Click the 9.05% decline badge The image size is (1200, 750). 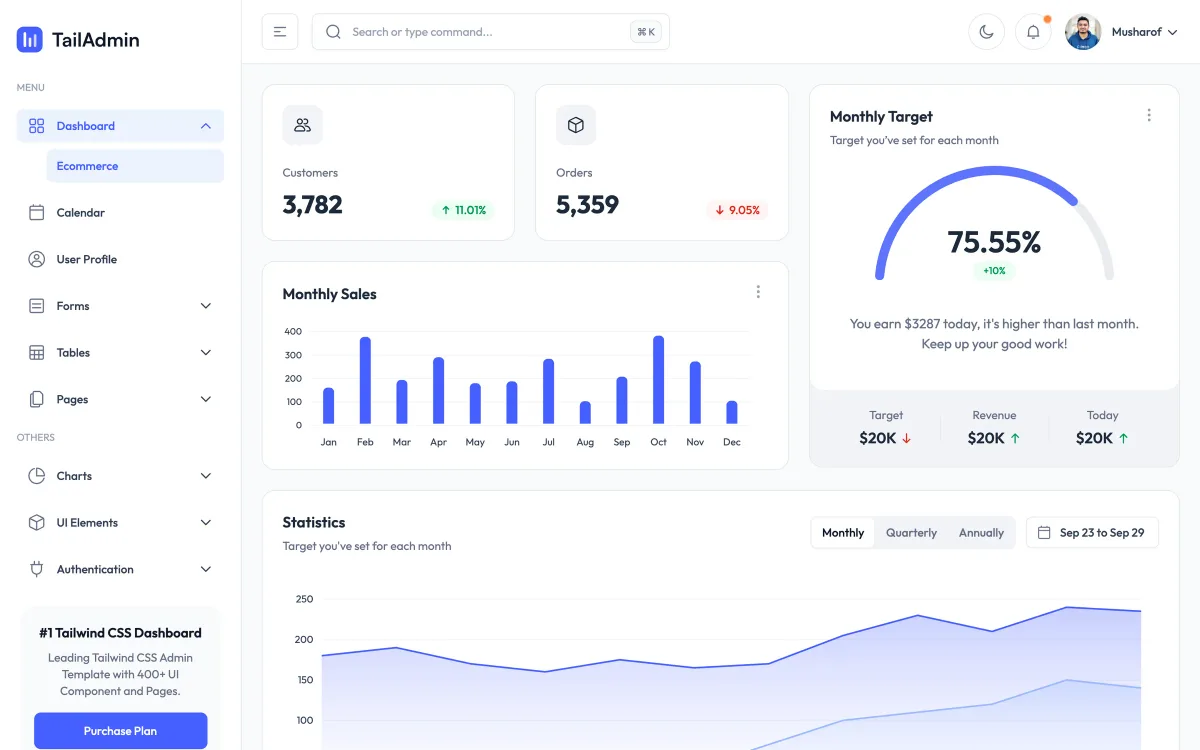[737, 210]
